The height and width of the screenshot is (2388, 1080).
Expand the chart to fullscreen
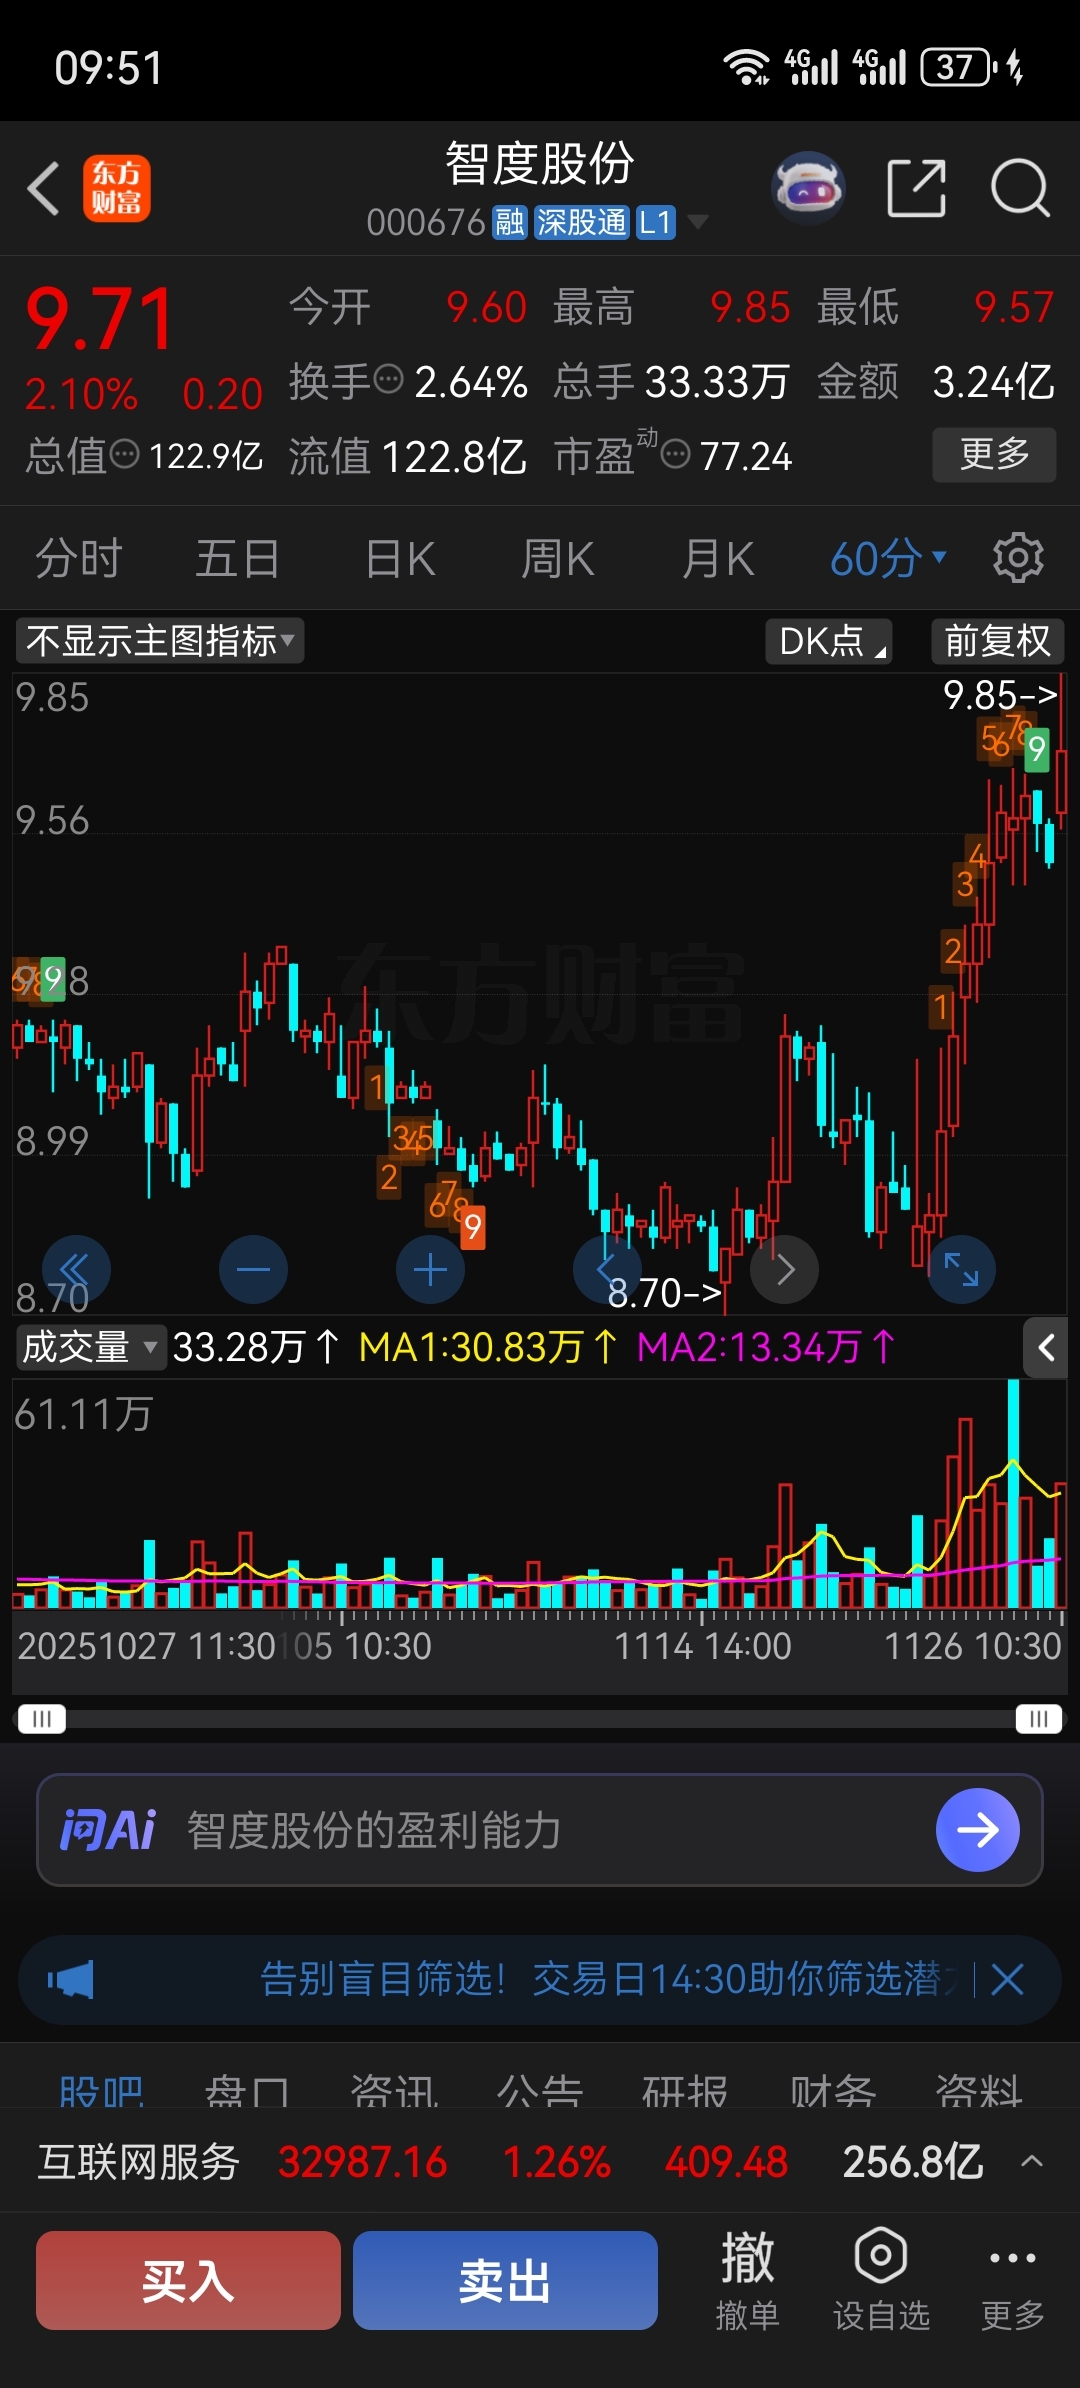[962, 1270]
